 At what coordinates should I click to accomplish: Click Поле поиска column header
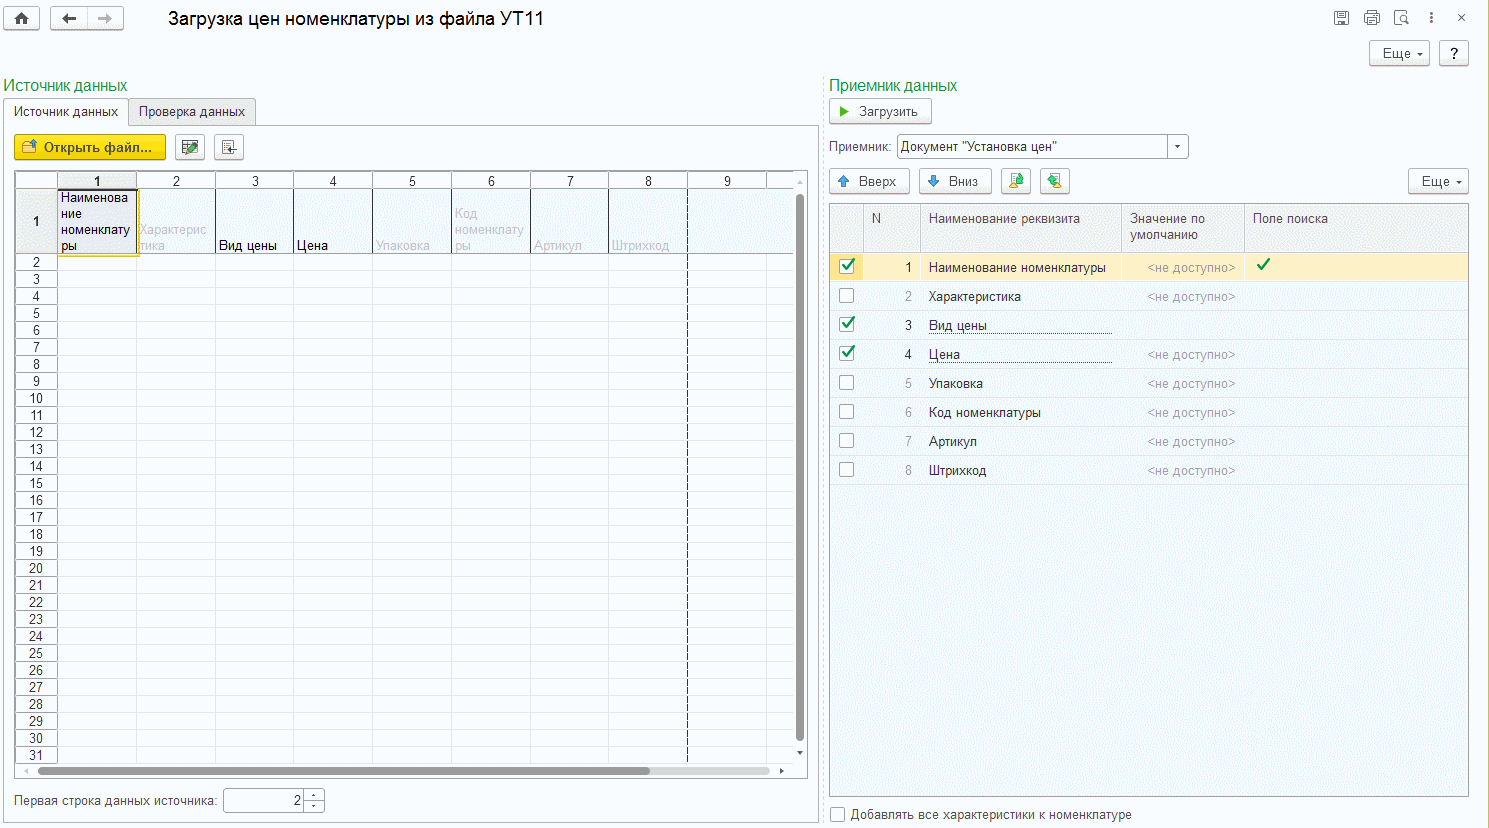point(1356,227)
